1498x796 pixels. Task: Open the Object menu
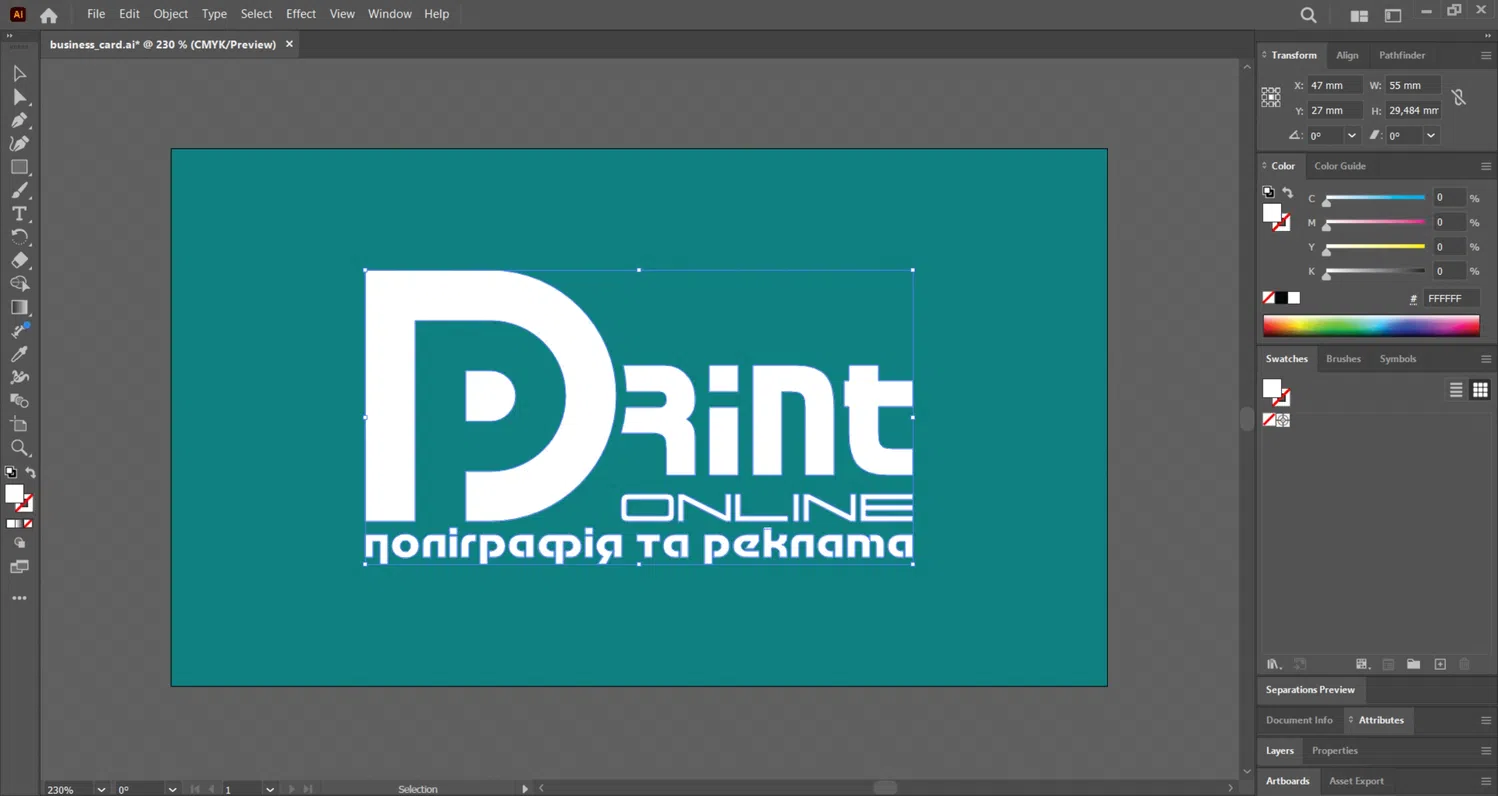170,14
